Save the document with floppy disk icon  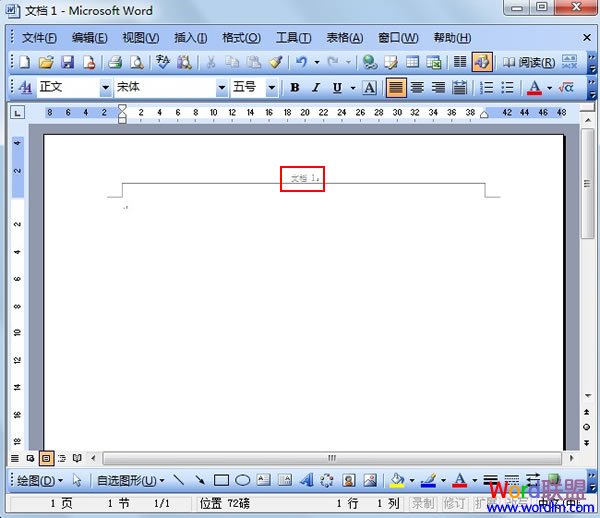pos(67,62)
